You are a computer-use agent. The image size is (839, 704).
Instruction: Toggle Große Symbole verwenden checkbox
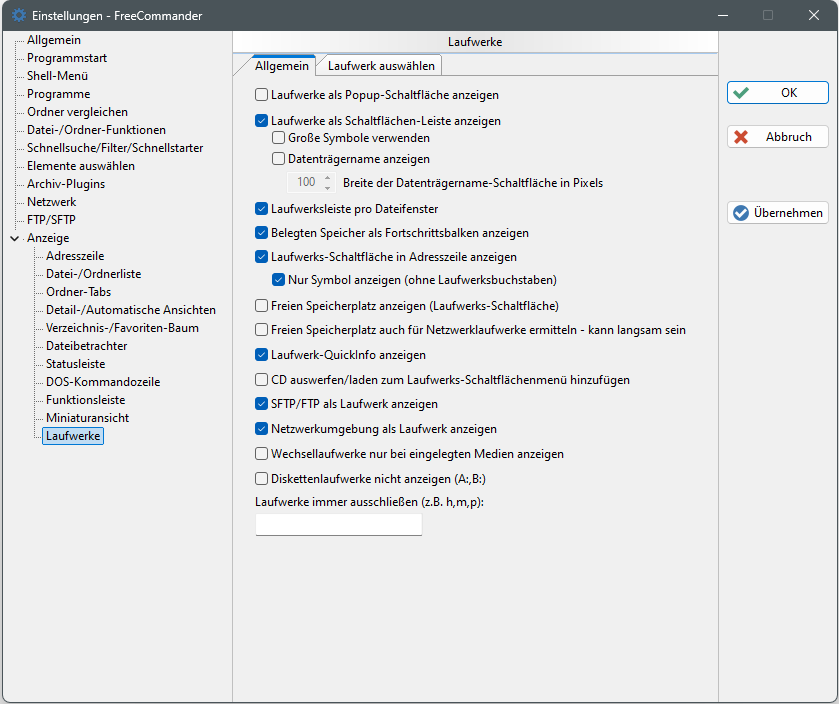pyautogui.click(x=279, y=139)
